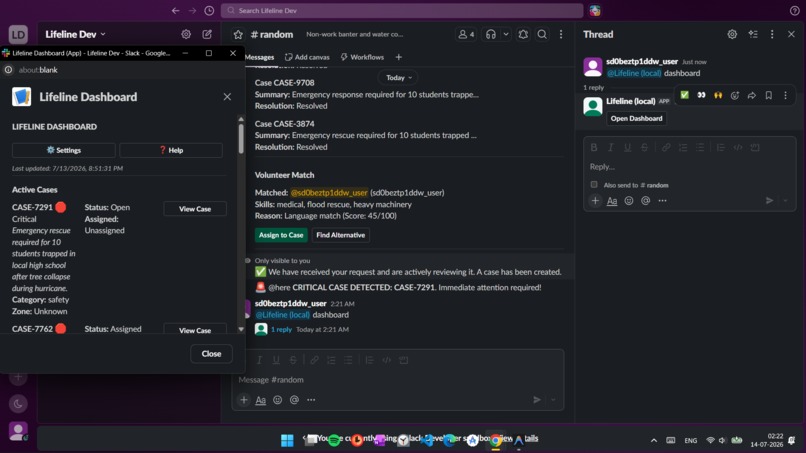
Task: Italic button in thread reply toolbar
Action: [611, 148]
